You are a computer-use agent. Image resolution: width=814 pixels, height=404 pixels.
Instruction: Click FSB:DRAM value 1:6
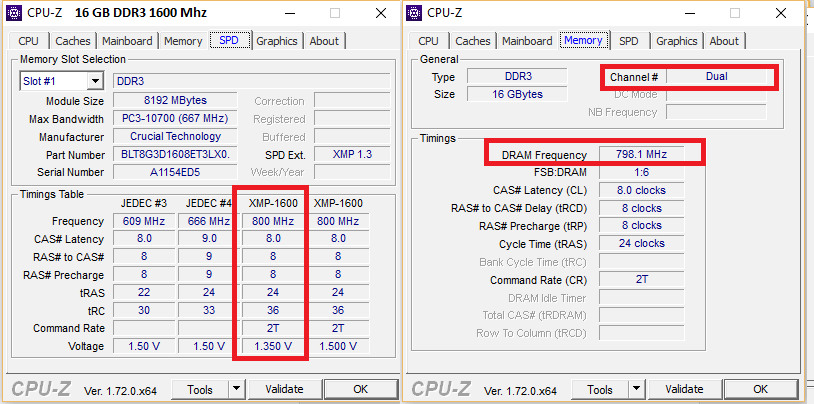641,172
